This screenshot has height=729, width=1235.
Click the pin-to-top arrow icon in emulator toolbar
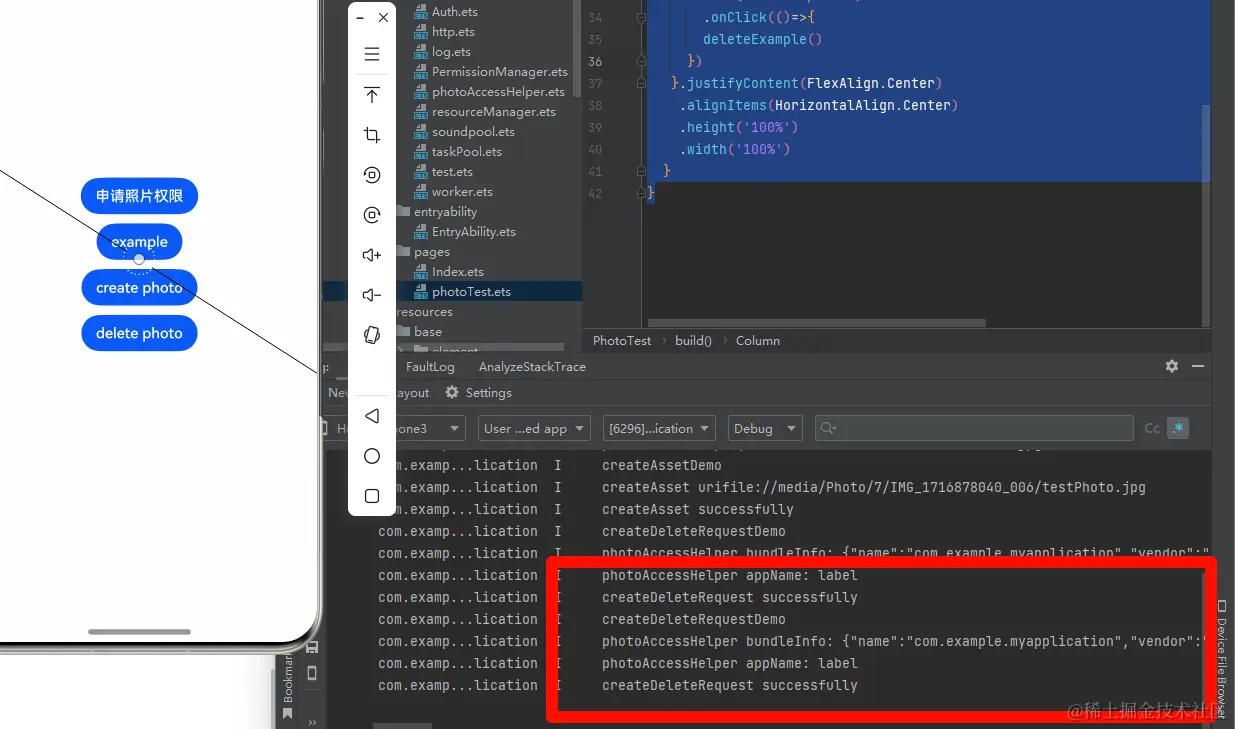tap(372, 95)
